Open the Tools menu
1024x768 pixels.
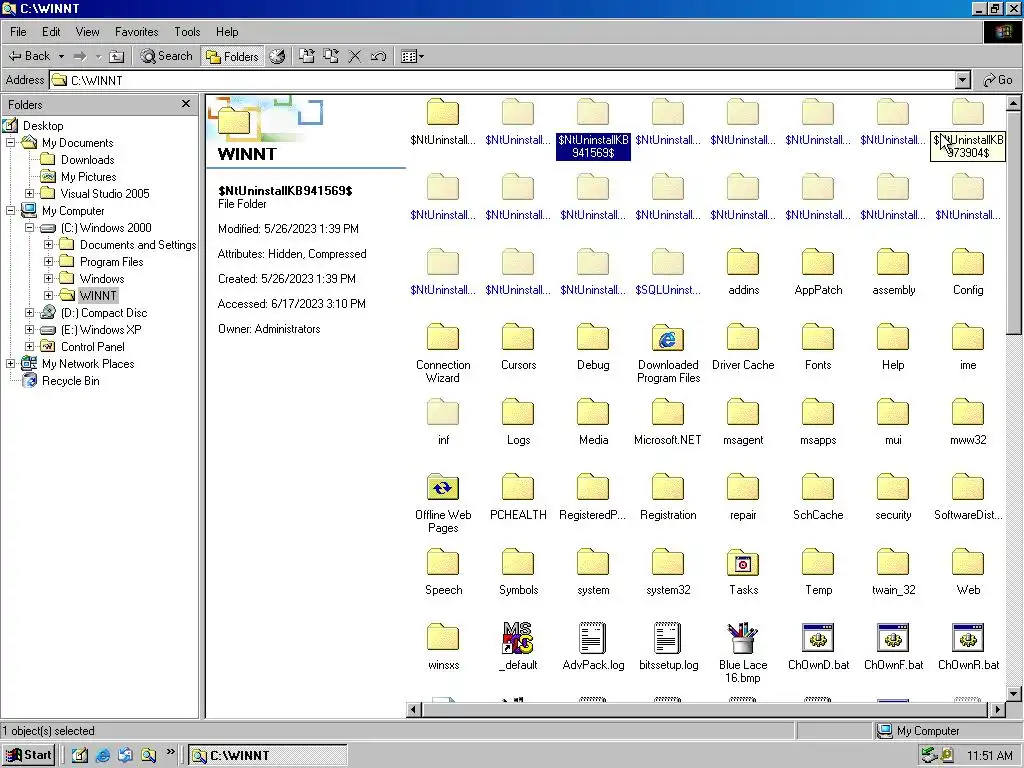point(187,31)
